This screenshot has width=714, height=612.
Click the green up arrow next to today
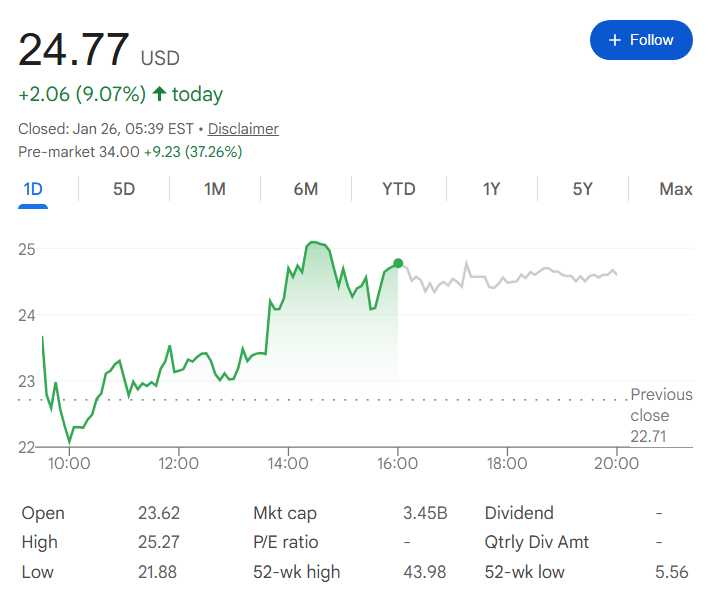point(159,95)
